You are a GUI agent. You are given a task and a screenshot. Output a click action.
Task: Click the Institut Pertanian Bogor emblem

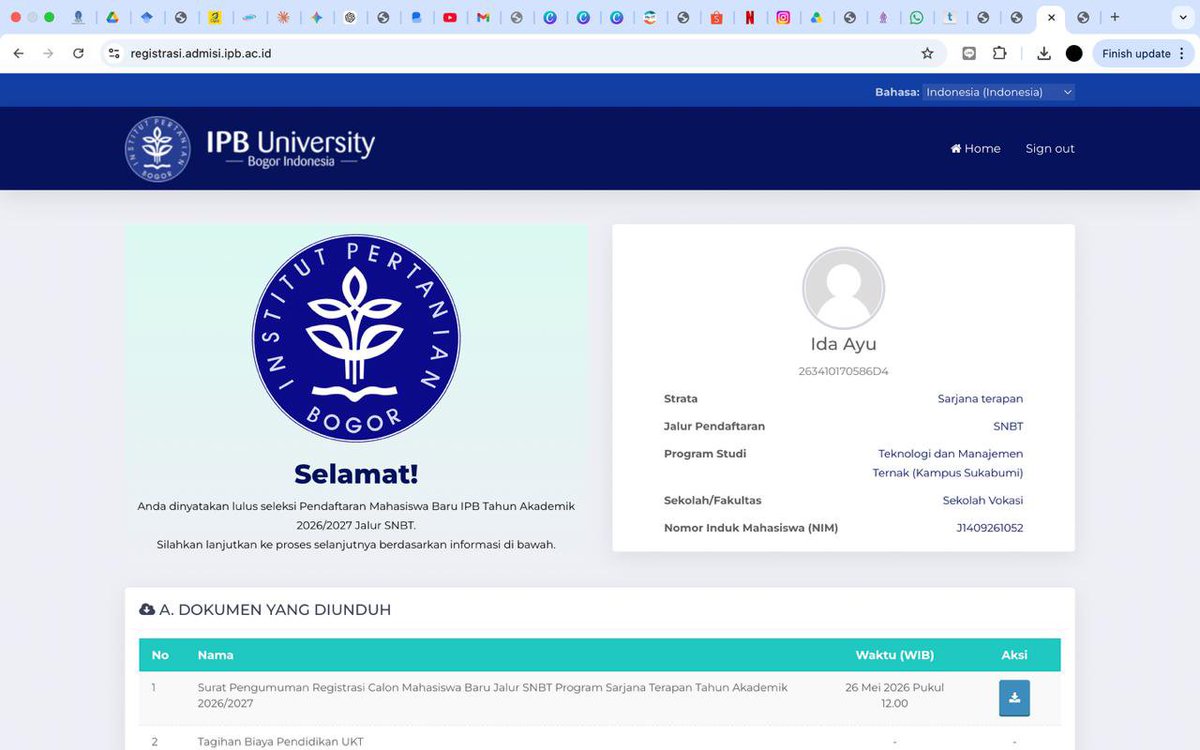coord(356,338)
